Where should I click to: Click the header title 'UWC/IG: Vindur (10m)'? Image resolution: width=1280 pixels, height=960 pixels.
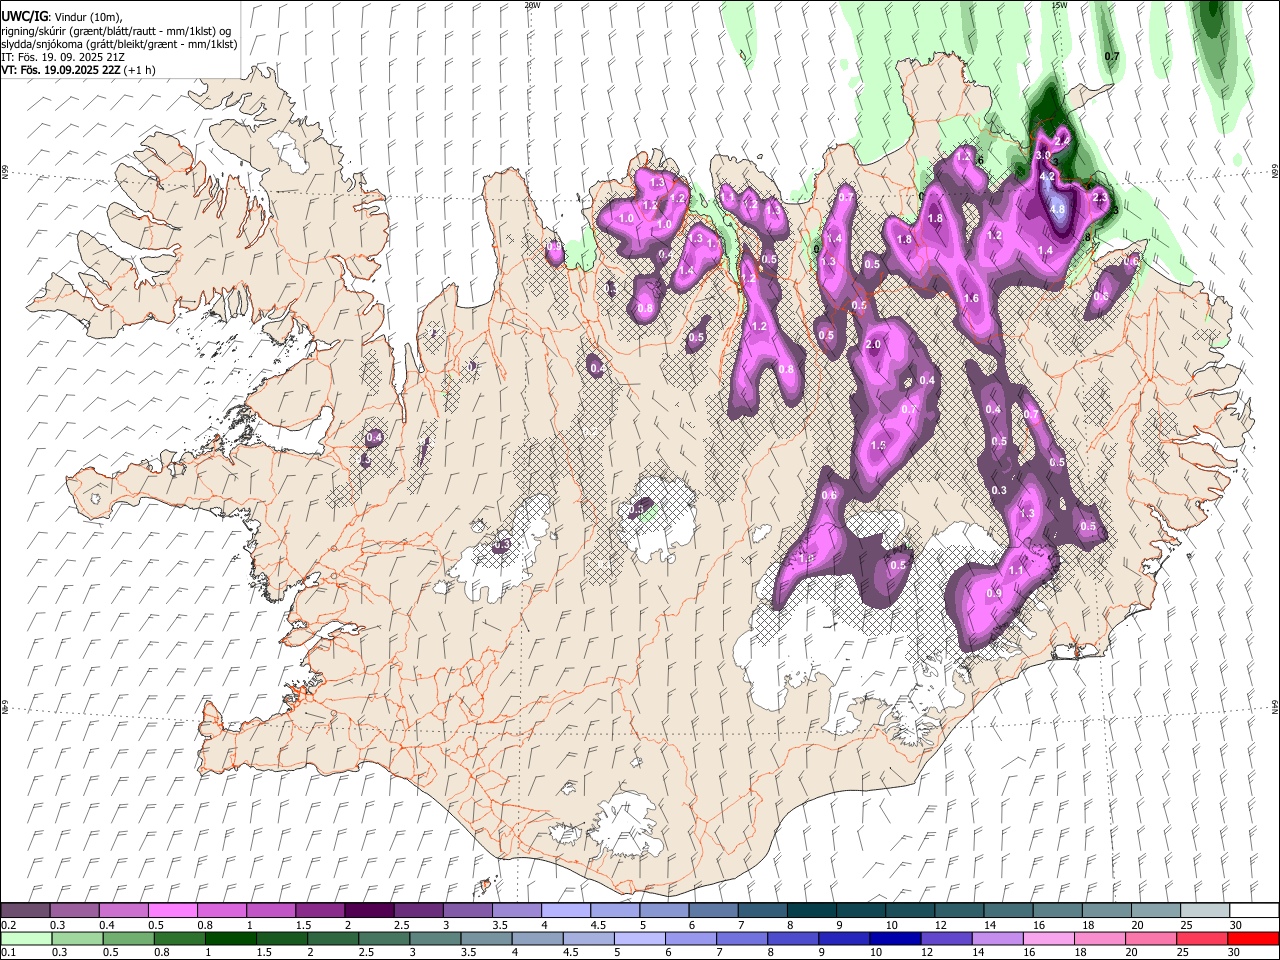pyautogui.click(x=62, y=17)
